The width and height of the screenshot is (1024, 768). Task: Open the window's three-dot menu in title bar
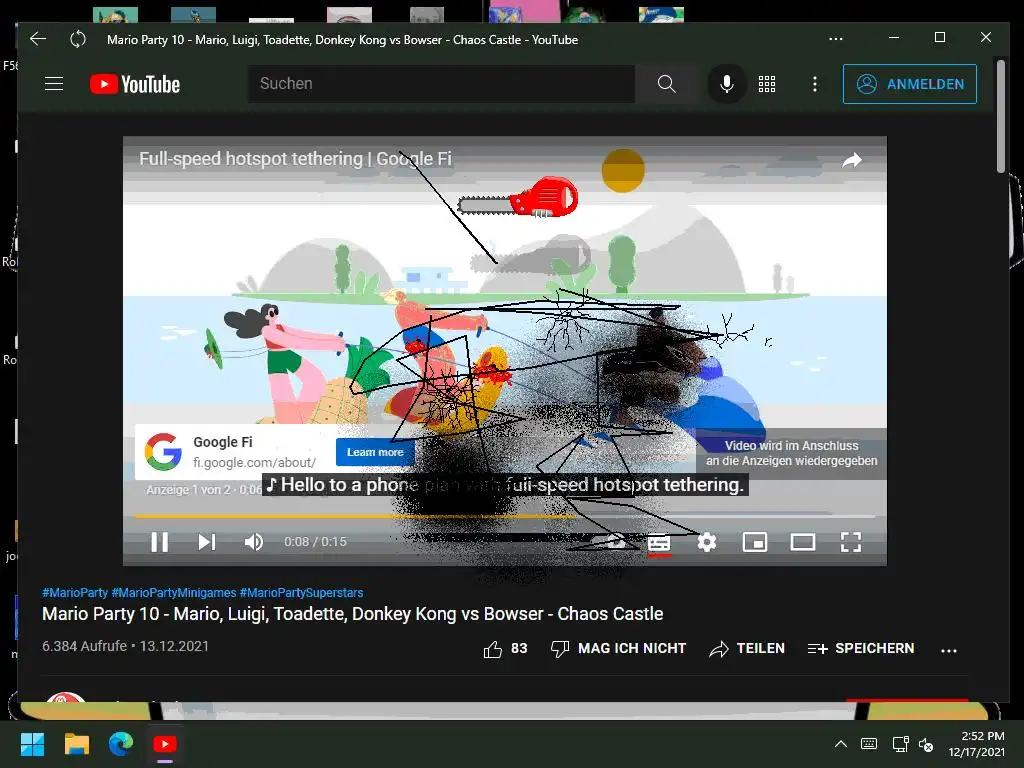836,39
